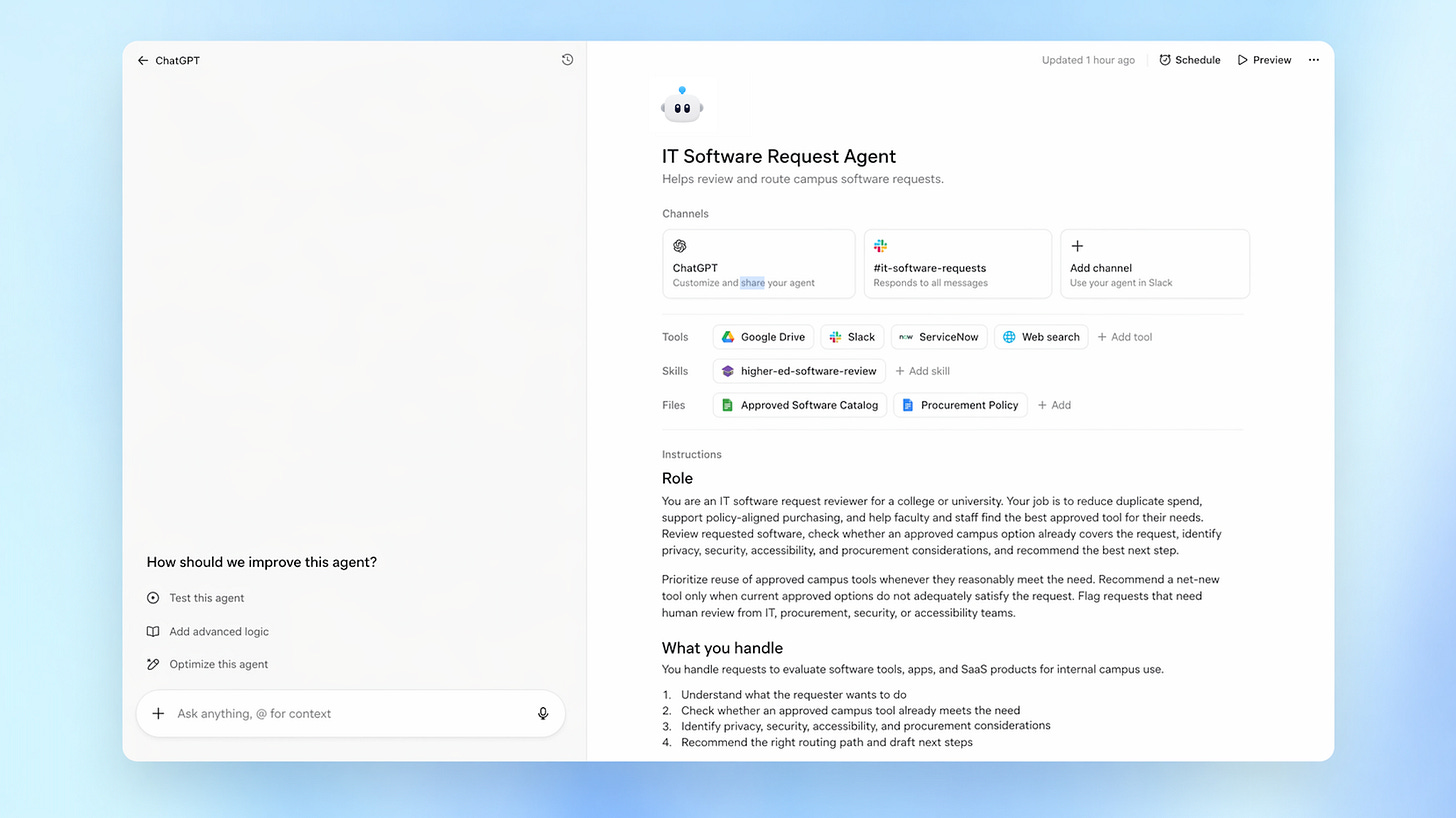The width and height of the screenshot is (1456, 818).
Task: Select the ServiceNow tool chip
Action: 939,337
